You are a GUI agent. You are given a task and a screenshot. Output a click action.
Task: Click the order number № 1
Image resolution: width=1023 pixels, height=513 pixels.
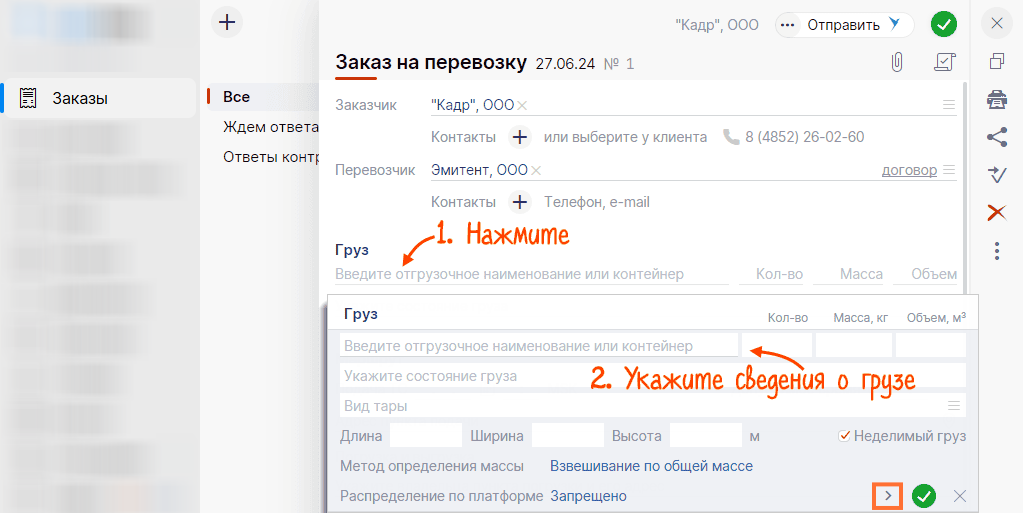(x=619, y=64)
